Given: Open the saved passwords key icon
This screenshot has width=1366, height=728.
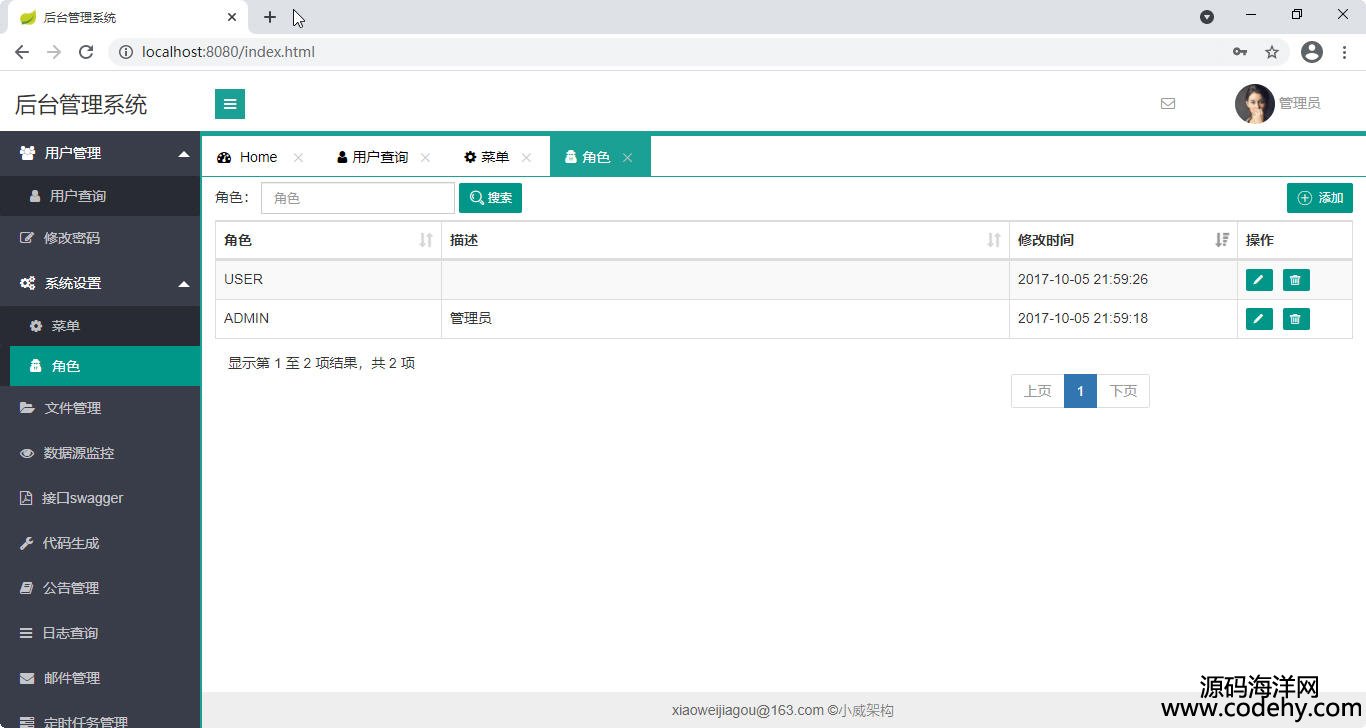Looking at the screenshot, I should (1240, 52).
